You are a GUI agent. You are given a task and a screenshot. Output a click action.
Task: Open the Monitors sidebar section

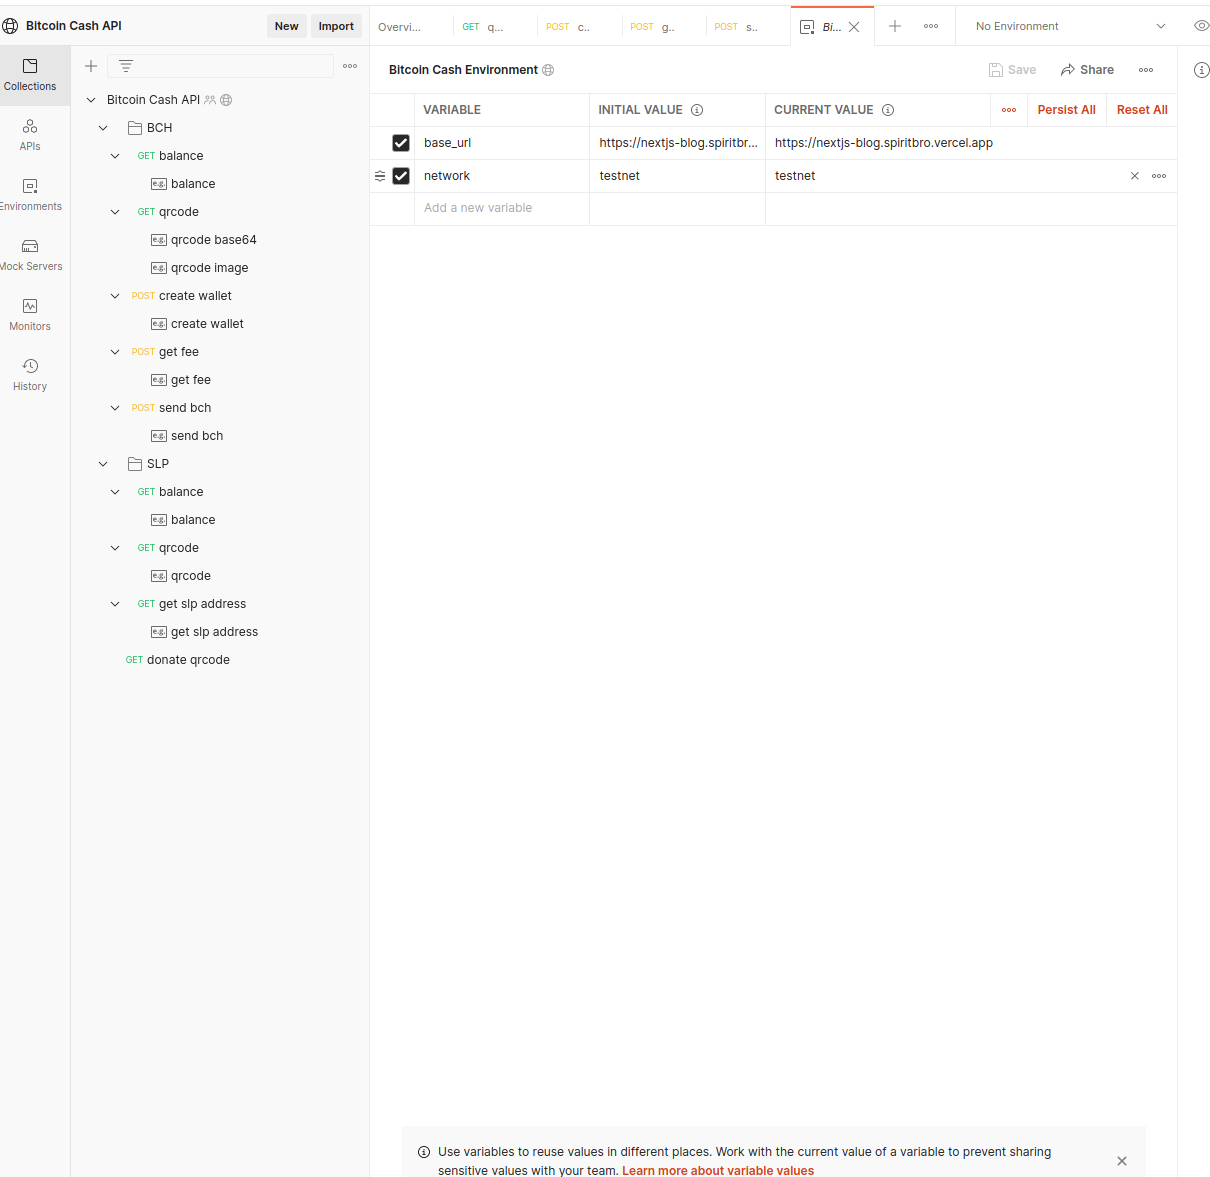(x=30, y=314)
